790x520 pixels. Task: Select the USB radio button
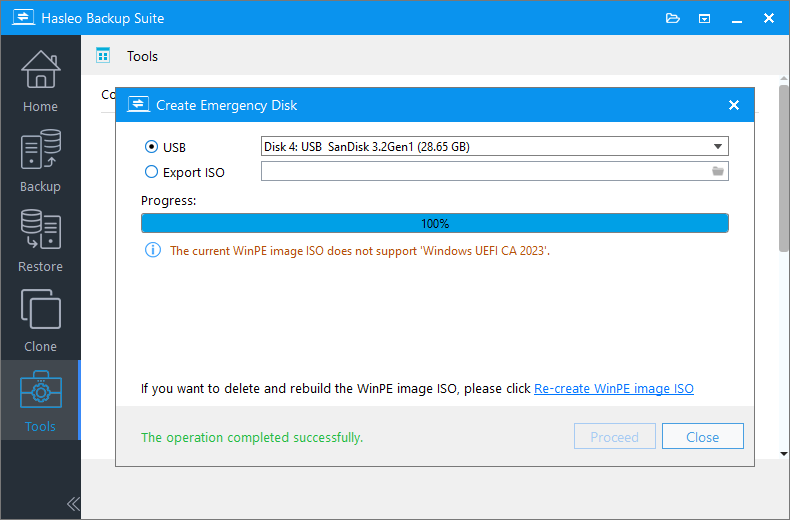coord(151,147)
